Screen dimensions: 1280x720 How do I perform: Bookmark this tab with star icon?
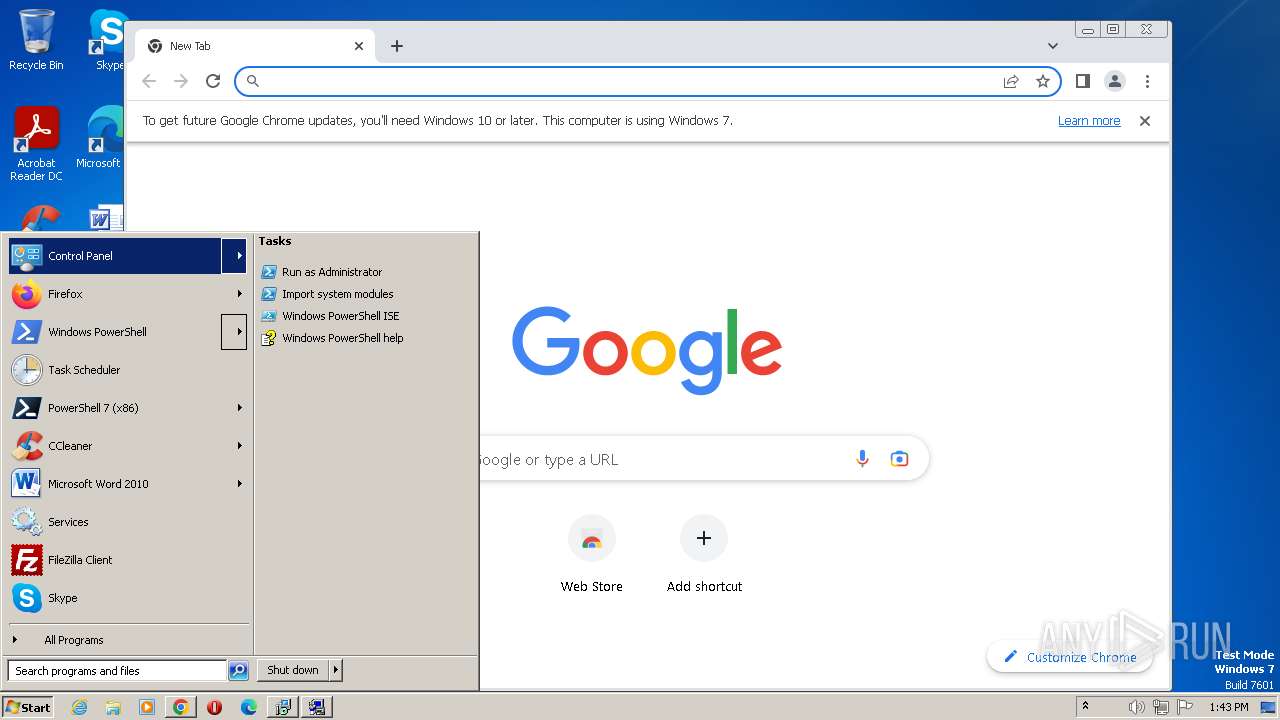[1043, 81]
